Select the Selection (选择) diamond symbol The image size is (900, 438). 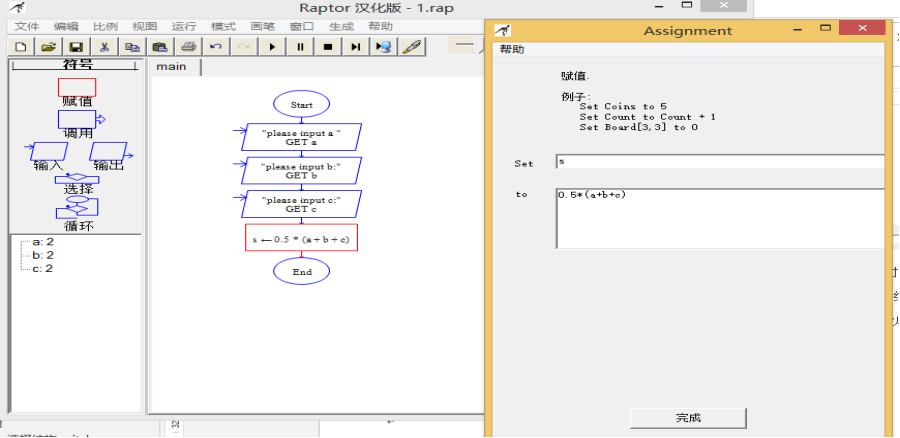[x=77, y=179]
